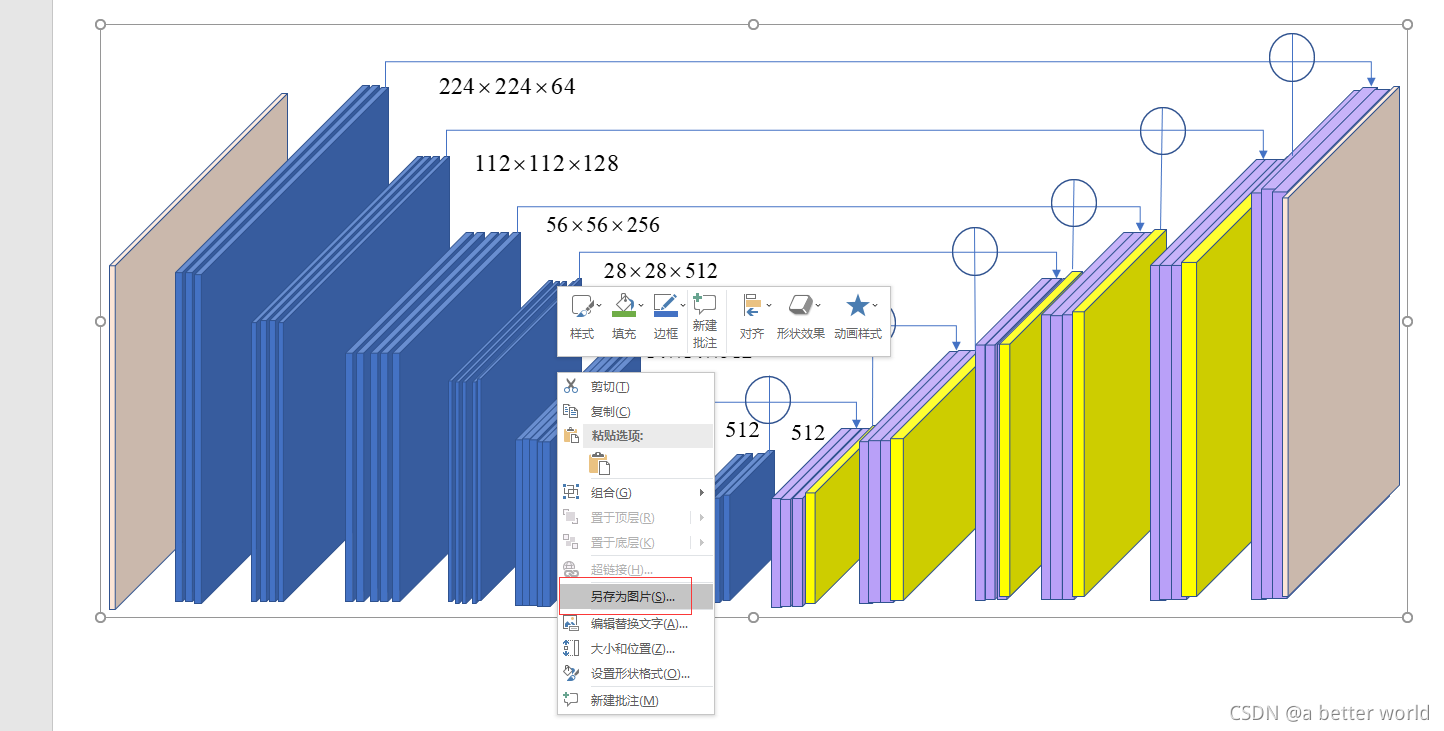This screenshot has width=1444, height=731.
Task: Choose 复制(C) from the context menu
Action: click(x=635, y=412)
